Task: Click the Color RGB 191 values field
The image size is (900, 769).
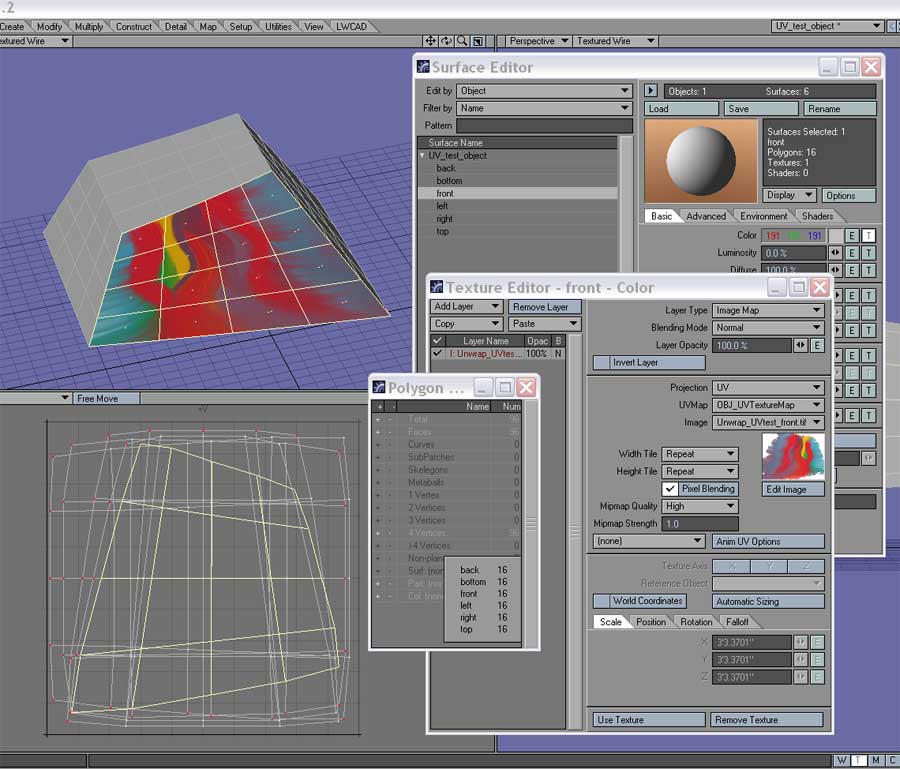Action: [794, 235]
